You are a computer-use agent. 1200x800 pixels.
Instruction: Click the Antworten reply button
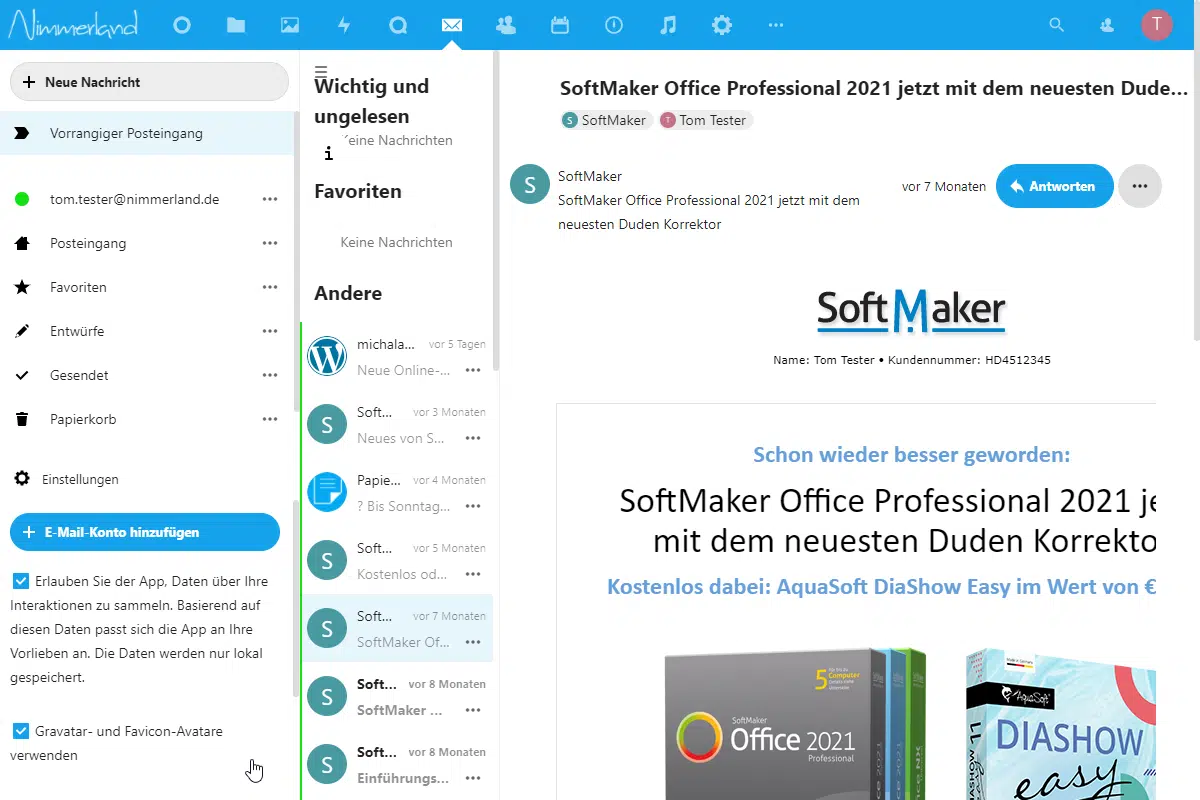click(x=1055, y=186)
